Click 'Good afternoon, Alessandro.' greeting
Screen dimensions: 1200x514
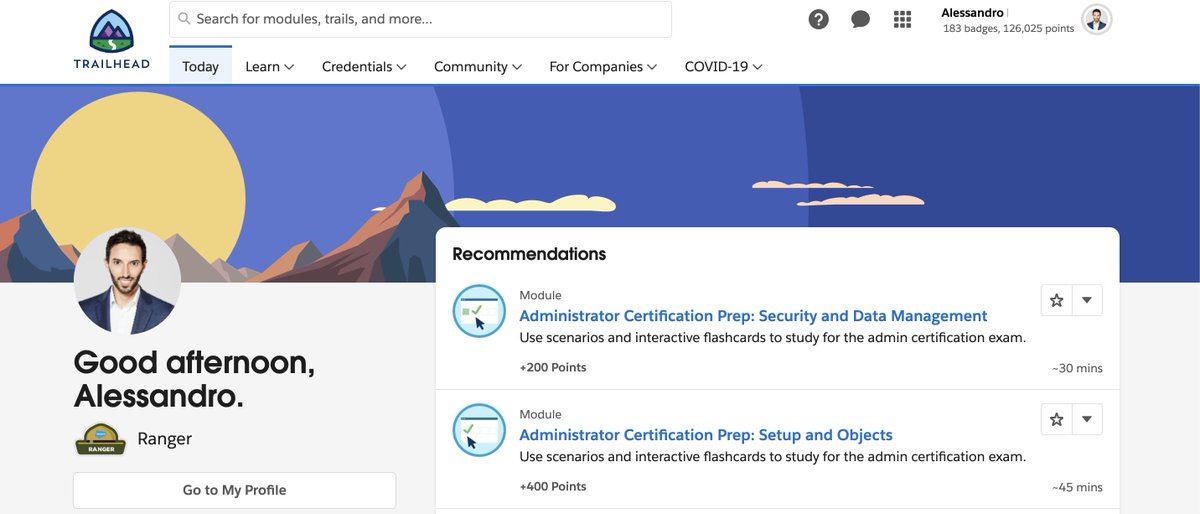194,378
